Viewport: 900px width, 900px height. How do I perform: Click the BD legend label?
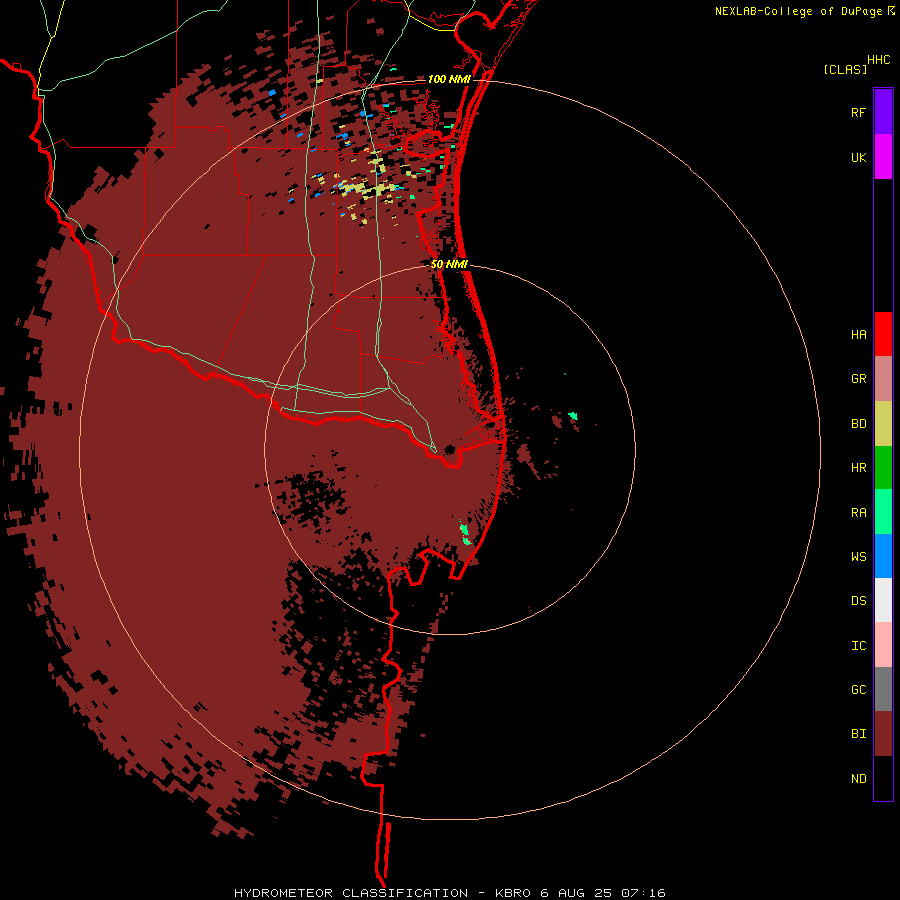pos(858,424)
